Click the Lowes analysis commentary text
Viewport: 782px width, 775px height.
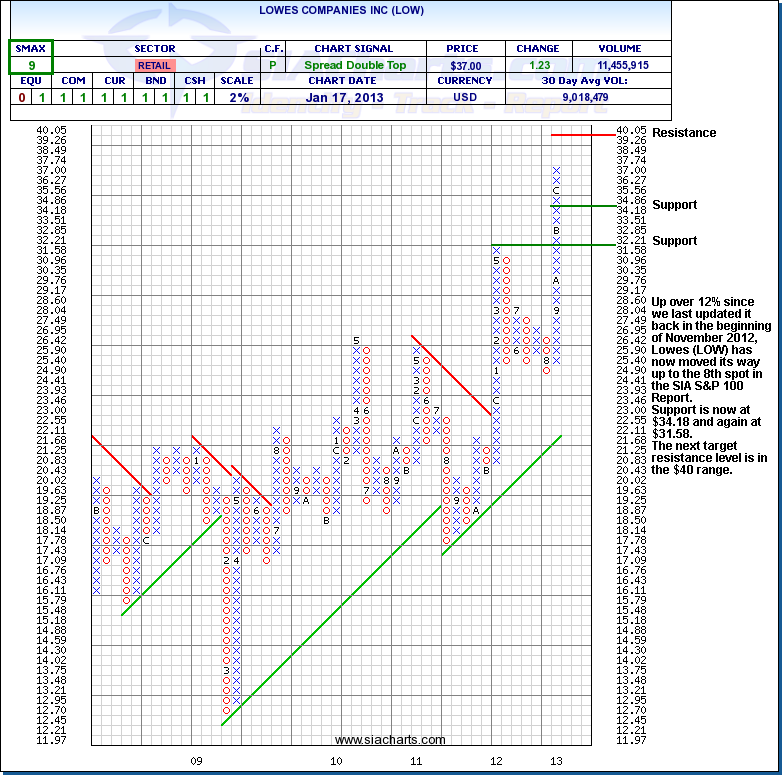[x=711, y=385]
